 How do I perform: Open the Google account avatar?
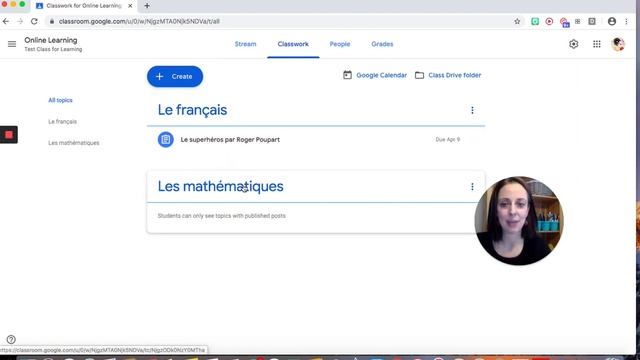tap(618, 44)
